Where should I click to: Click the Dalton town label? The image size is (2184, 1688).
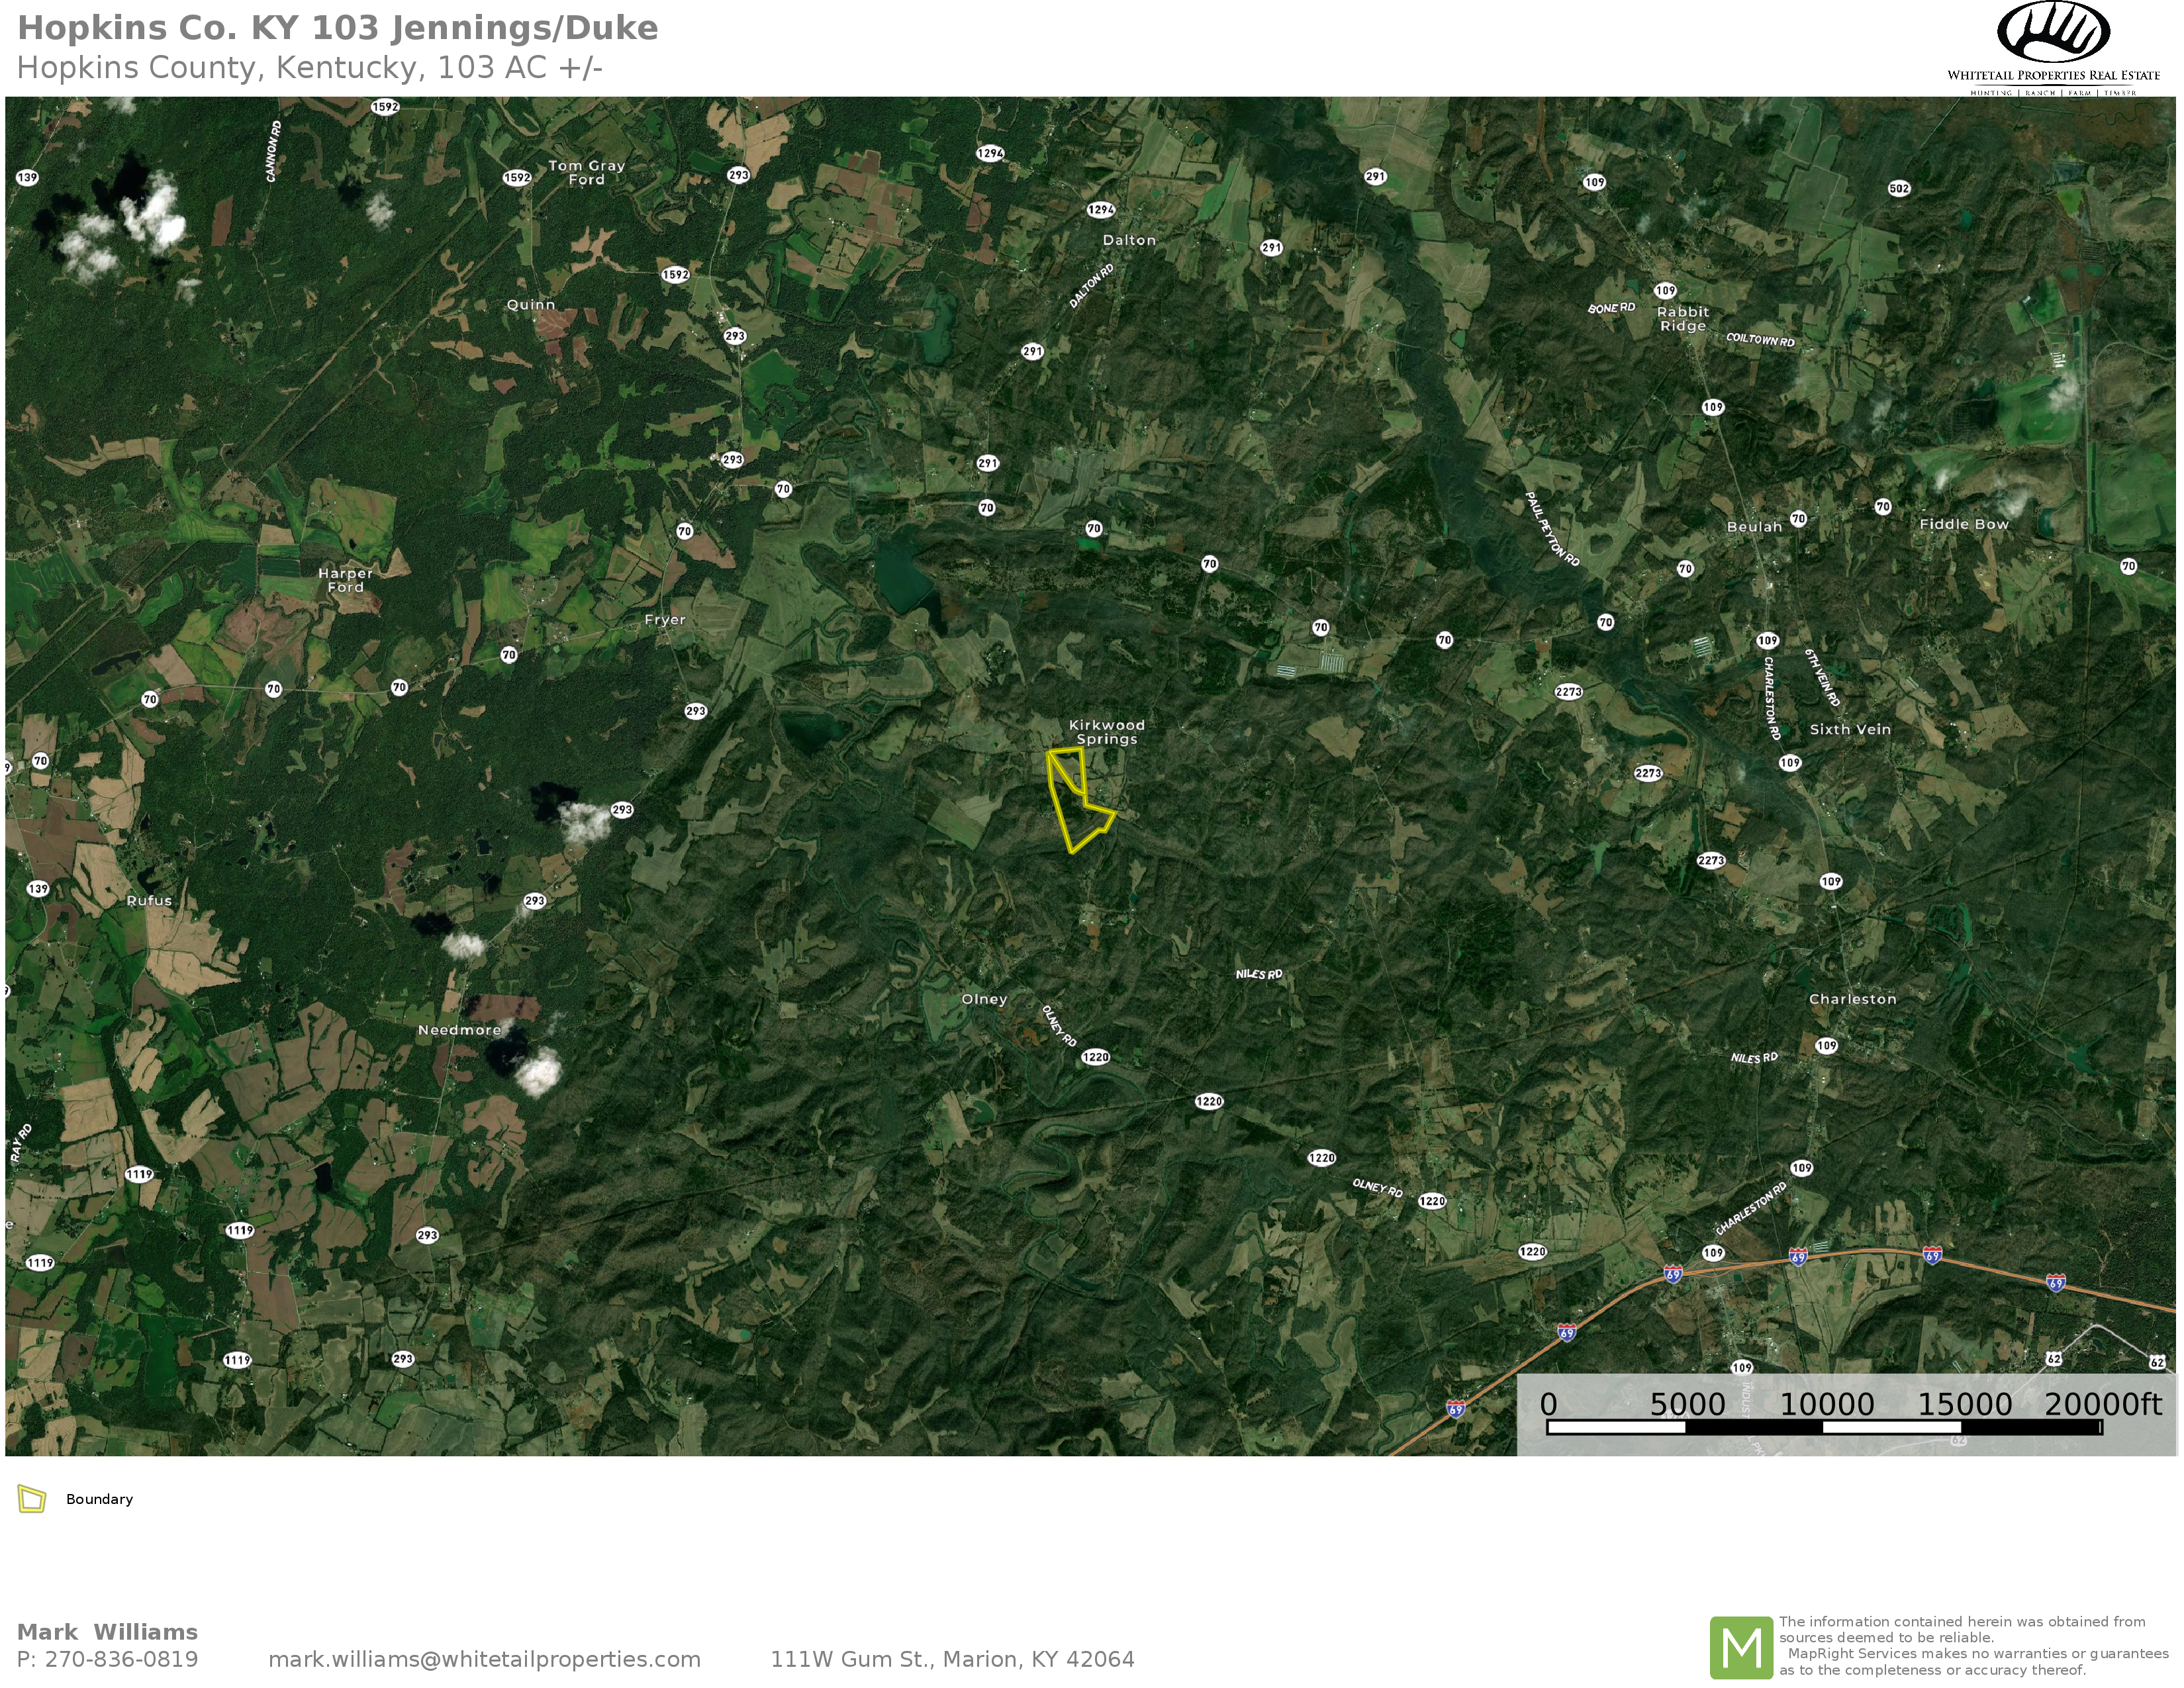click(1129, 240)
